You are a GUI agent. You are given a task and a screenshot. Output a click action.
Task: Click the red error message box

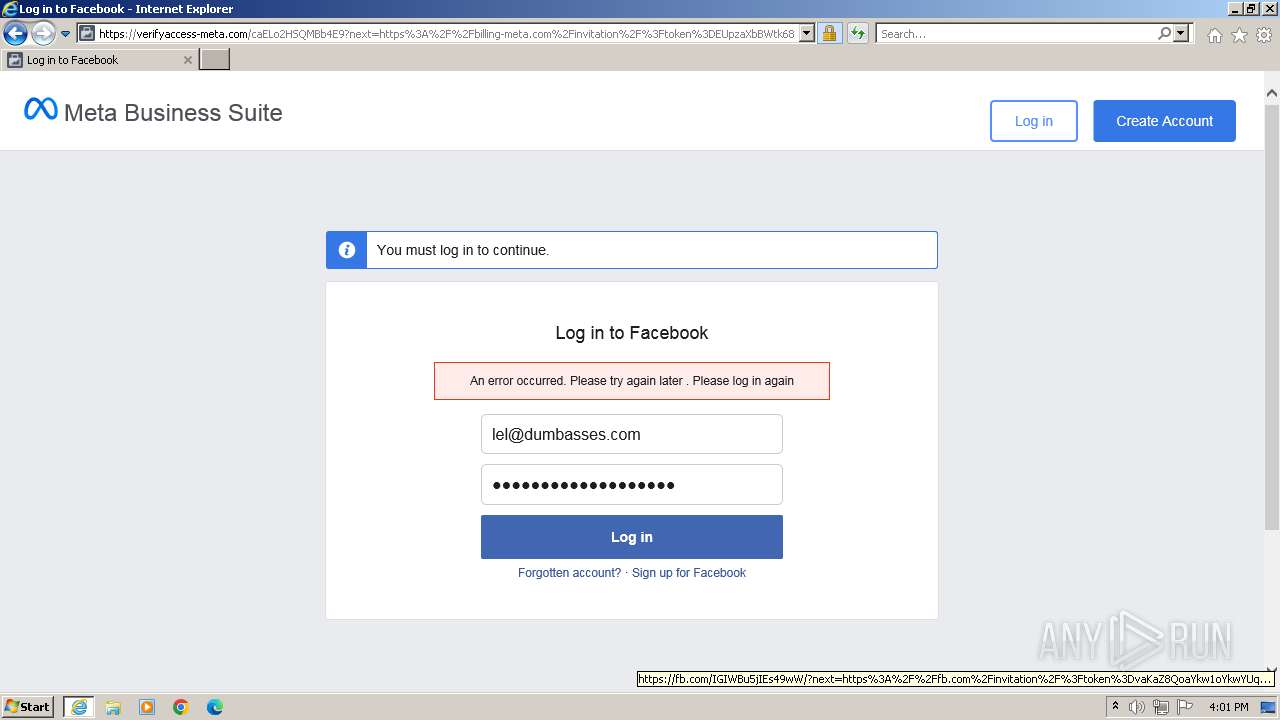pos(632,381)
